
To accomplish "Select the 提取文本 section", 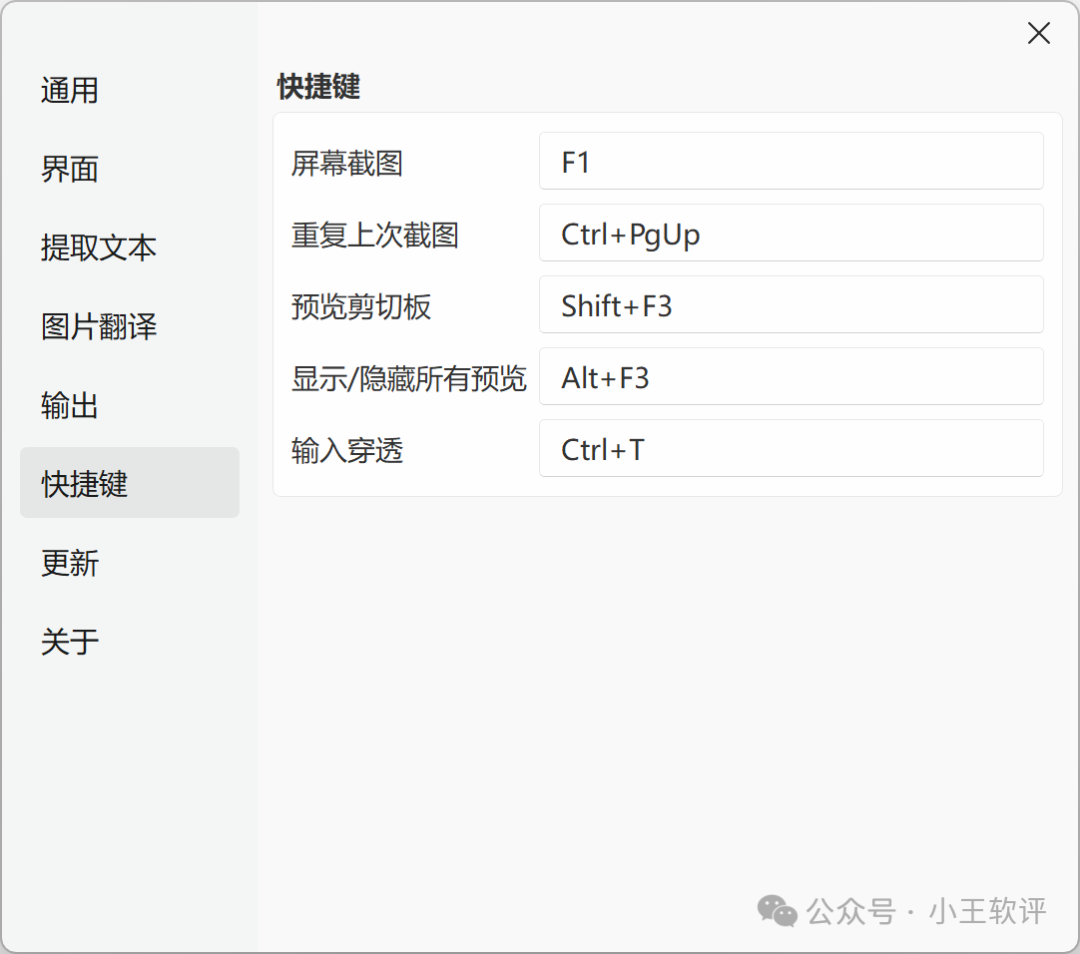I will tap(98, 248).
